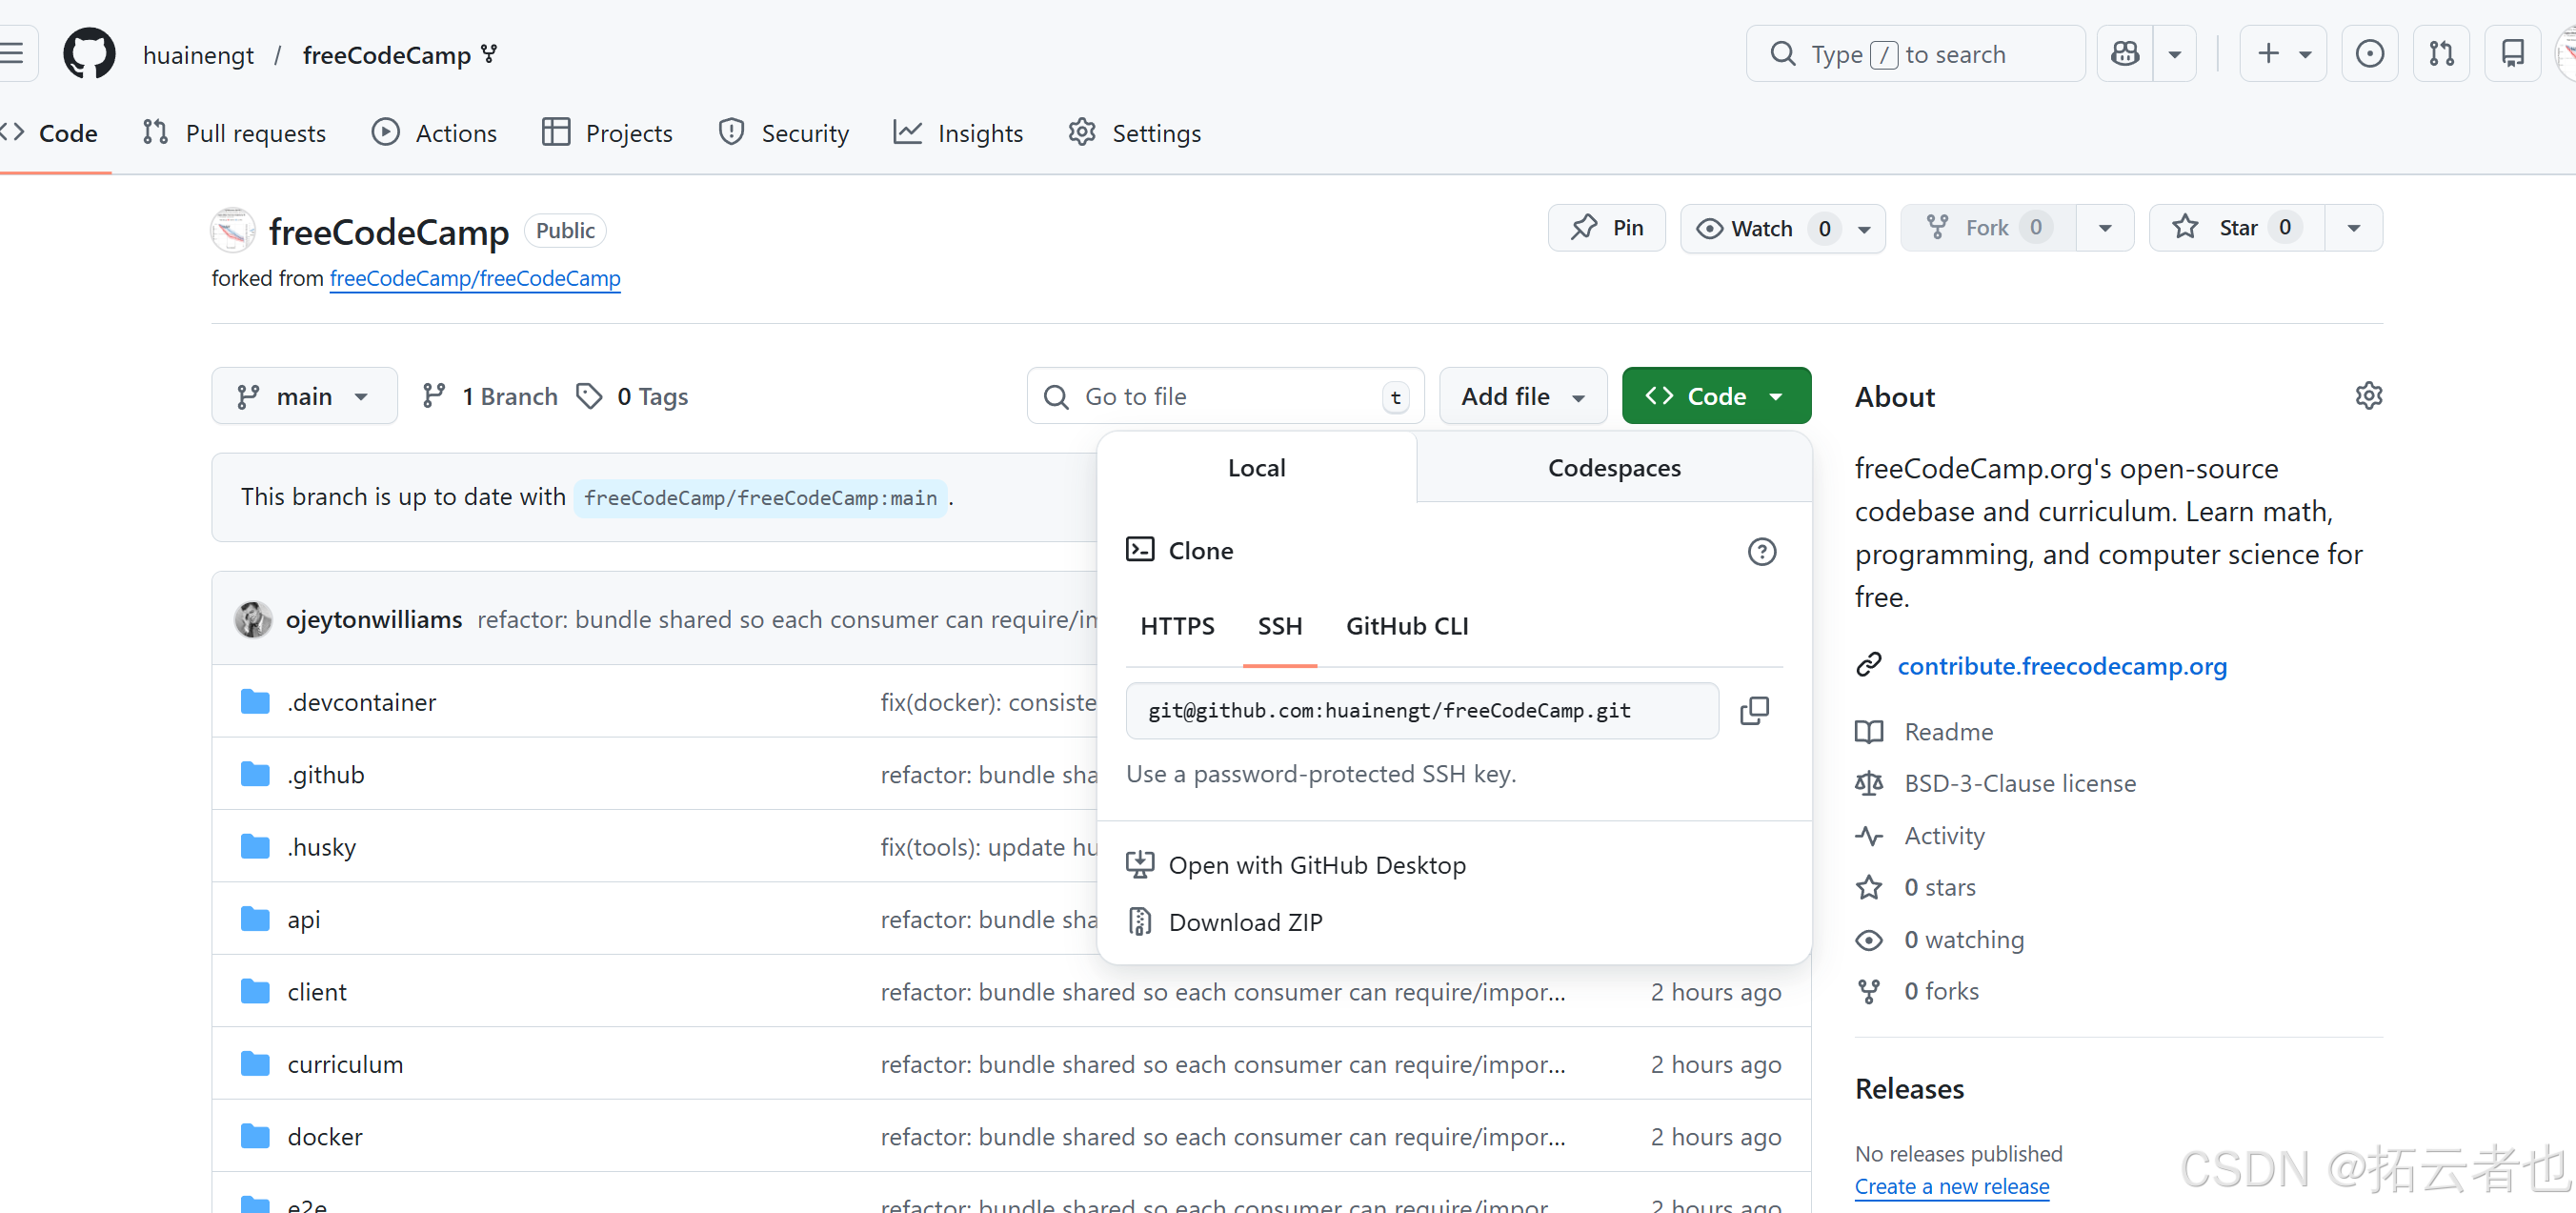2576x1213 pixels.
Task: Switch to the Codespaces tab
Action: 1613,468
